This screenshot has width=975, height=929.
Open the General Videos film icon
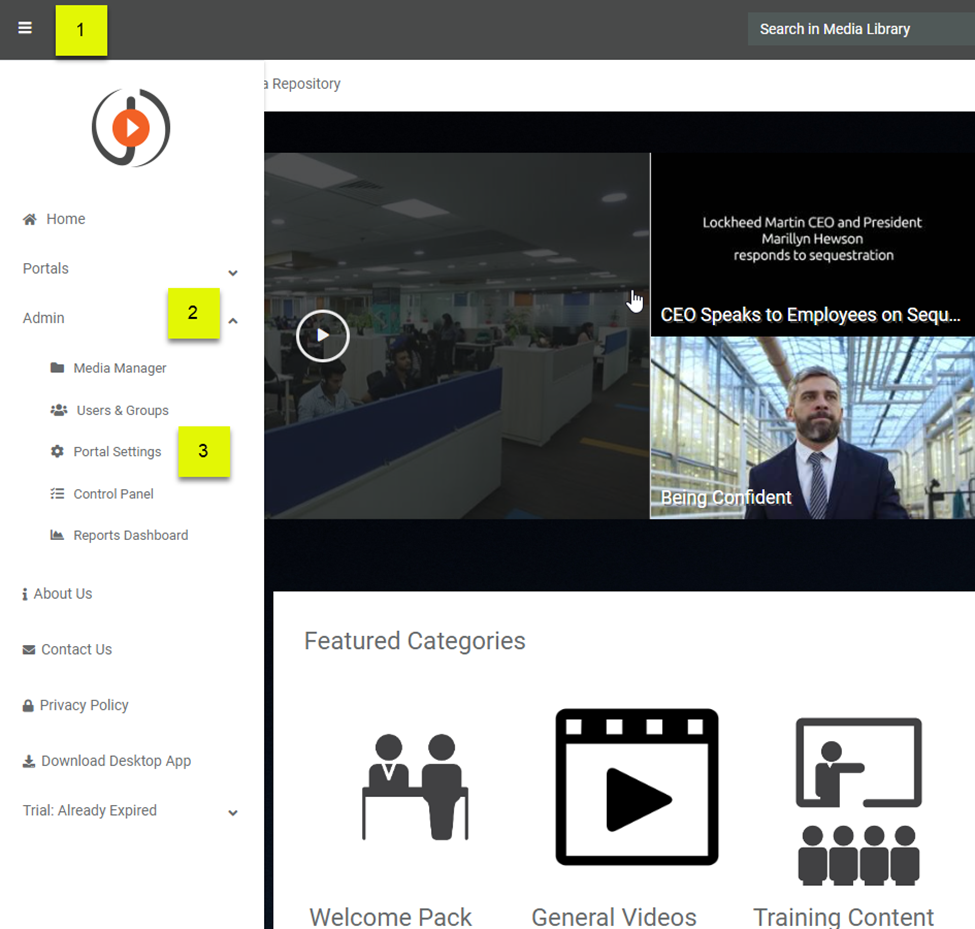coord(637,787)
